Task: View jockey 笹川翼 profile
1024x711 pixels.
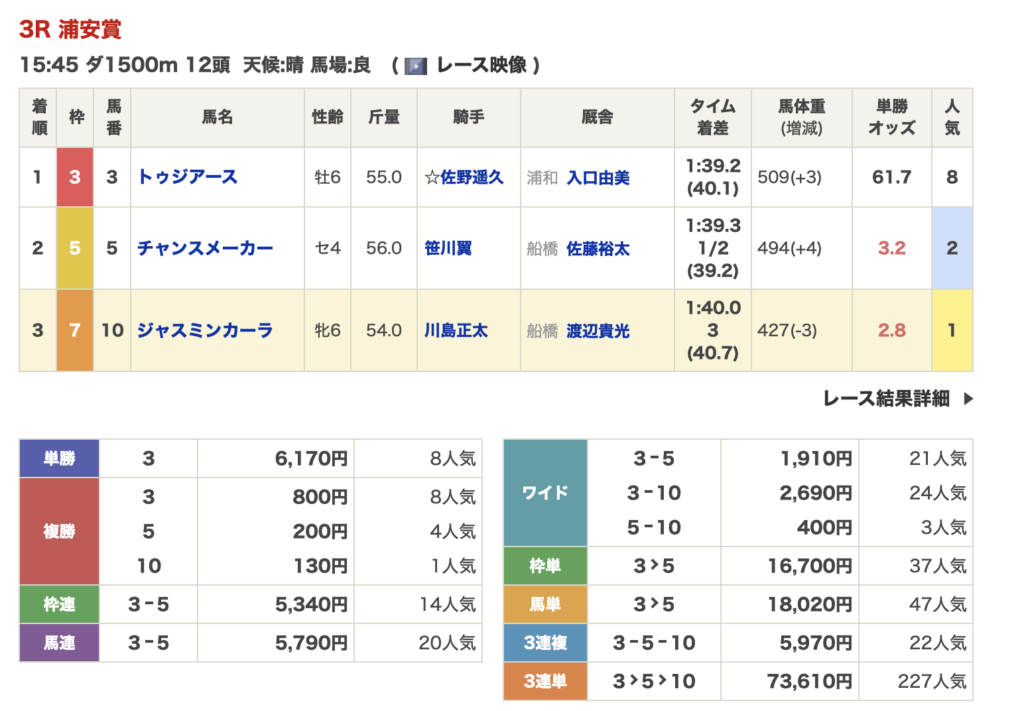Action: (x=449, y=248)
